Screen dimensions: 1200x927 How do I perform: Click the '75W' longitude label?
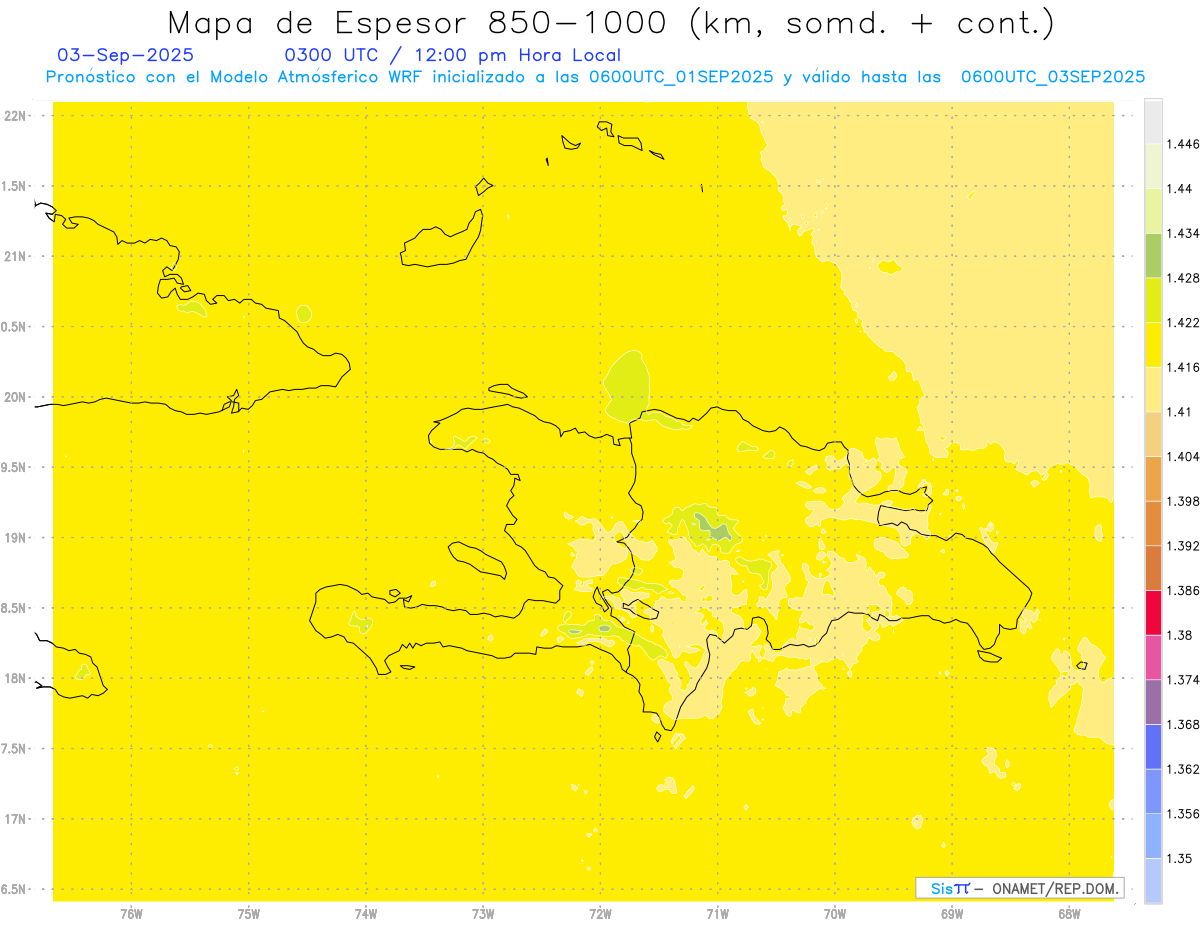(x=249, y=913)
